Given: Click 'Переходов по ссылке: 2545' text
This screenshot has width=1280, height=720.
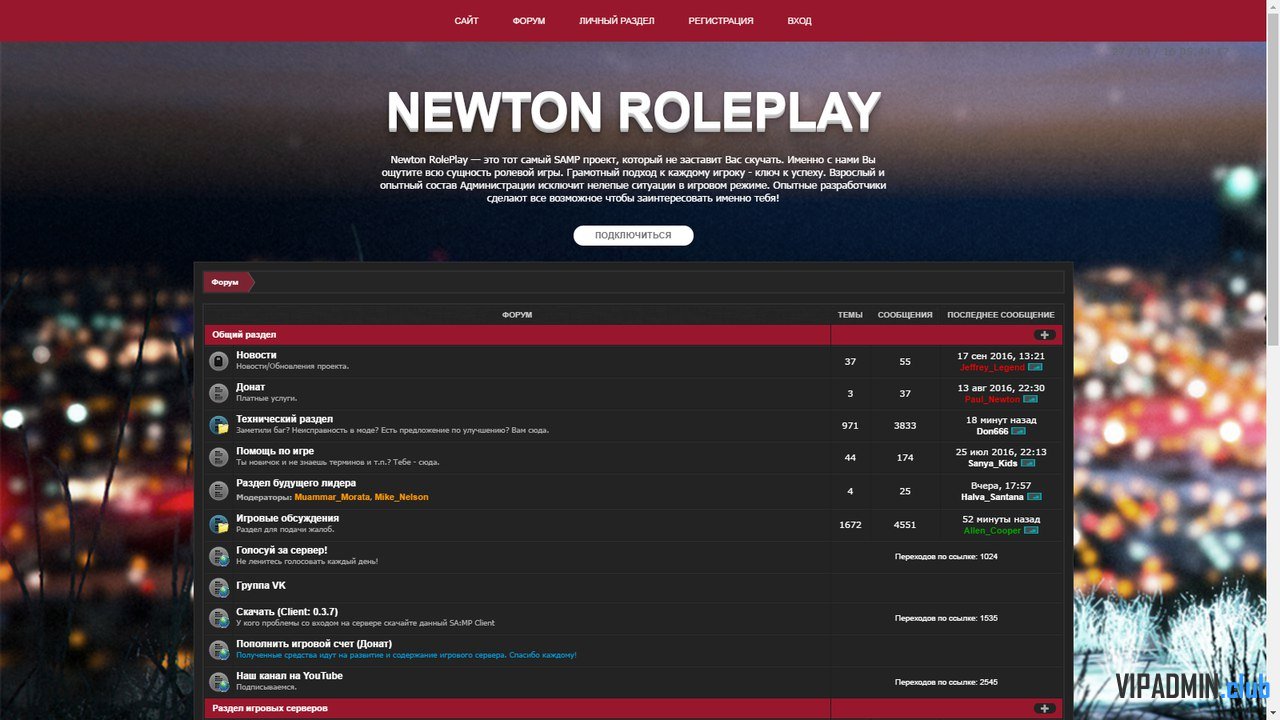Looking at the screenshot, I should 946,682.
